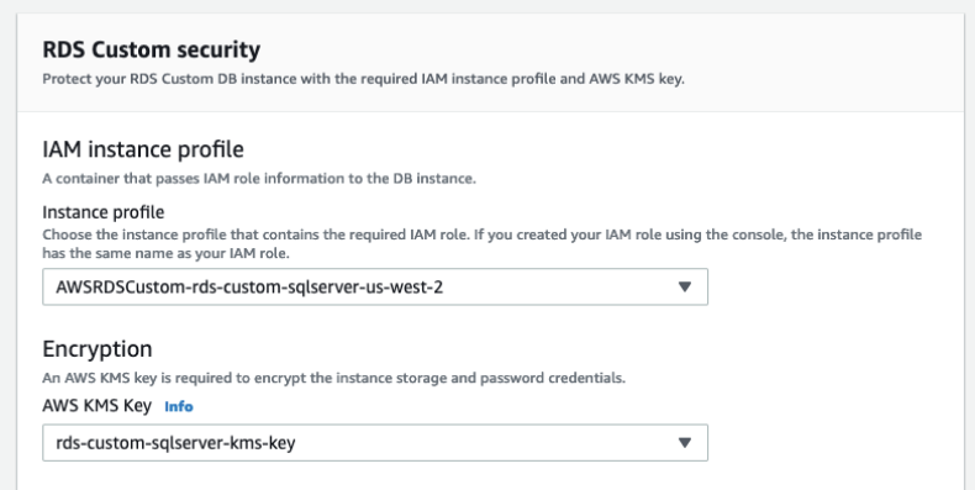Open the Instance profile dropdown arrow

[685, 286]
